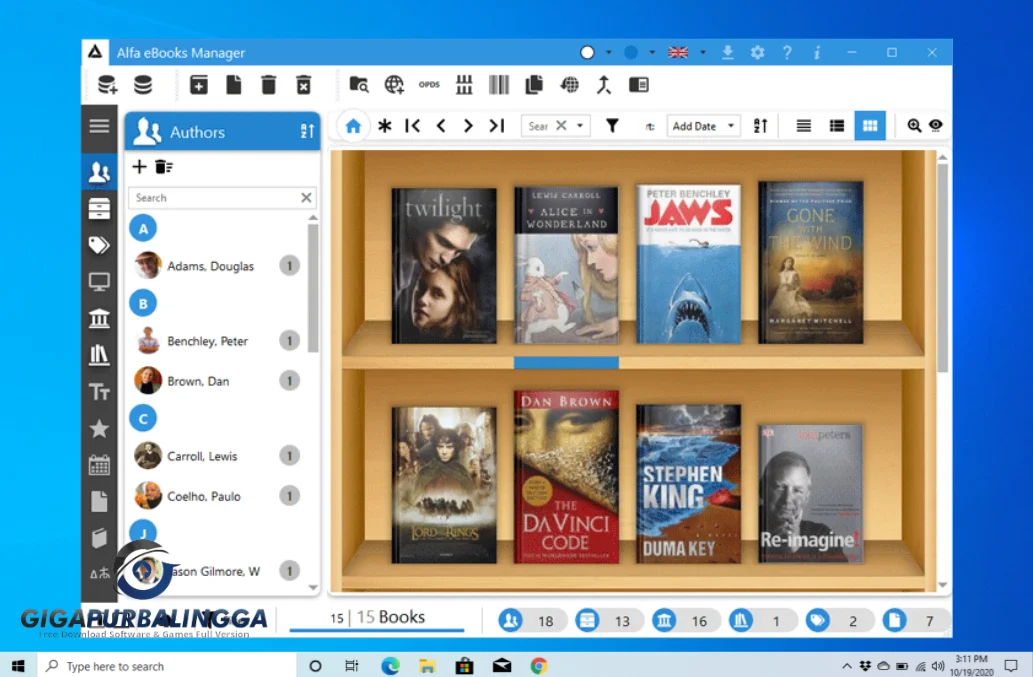Go to home view
Screen dimensions: 1033x677
click(353, 126)
